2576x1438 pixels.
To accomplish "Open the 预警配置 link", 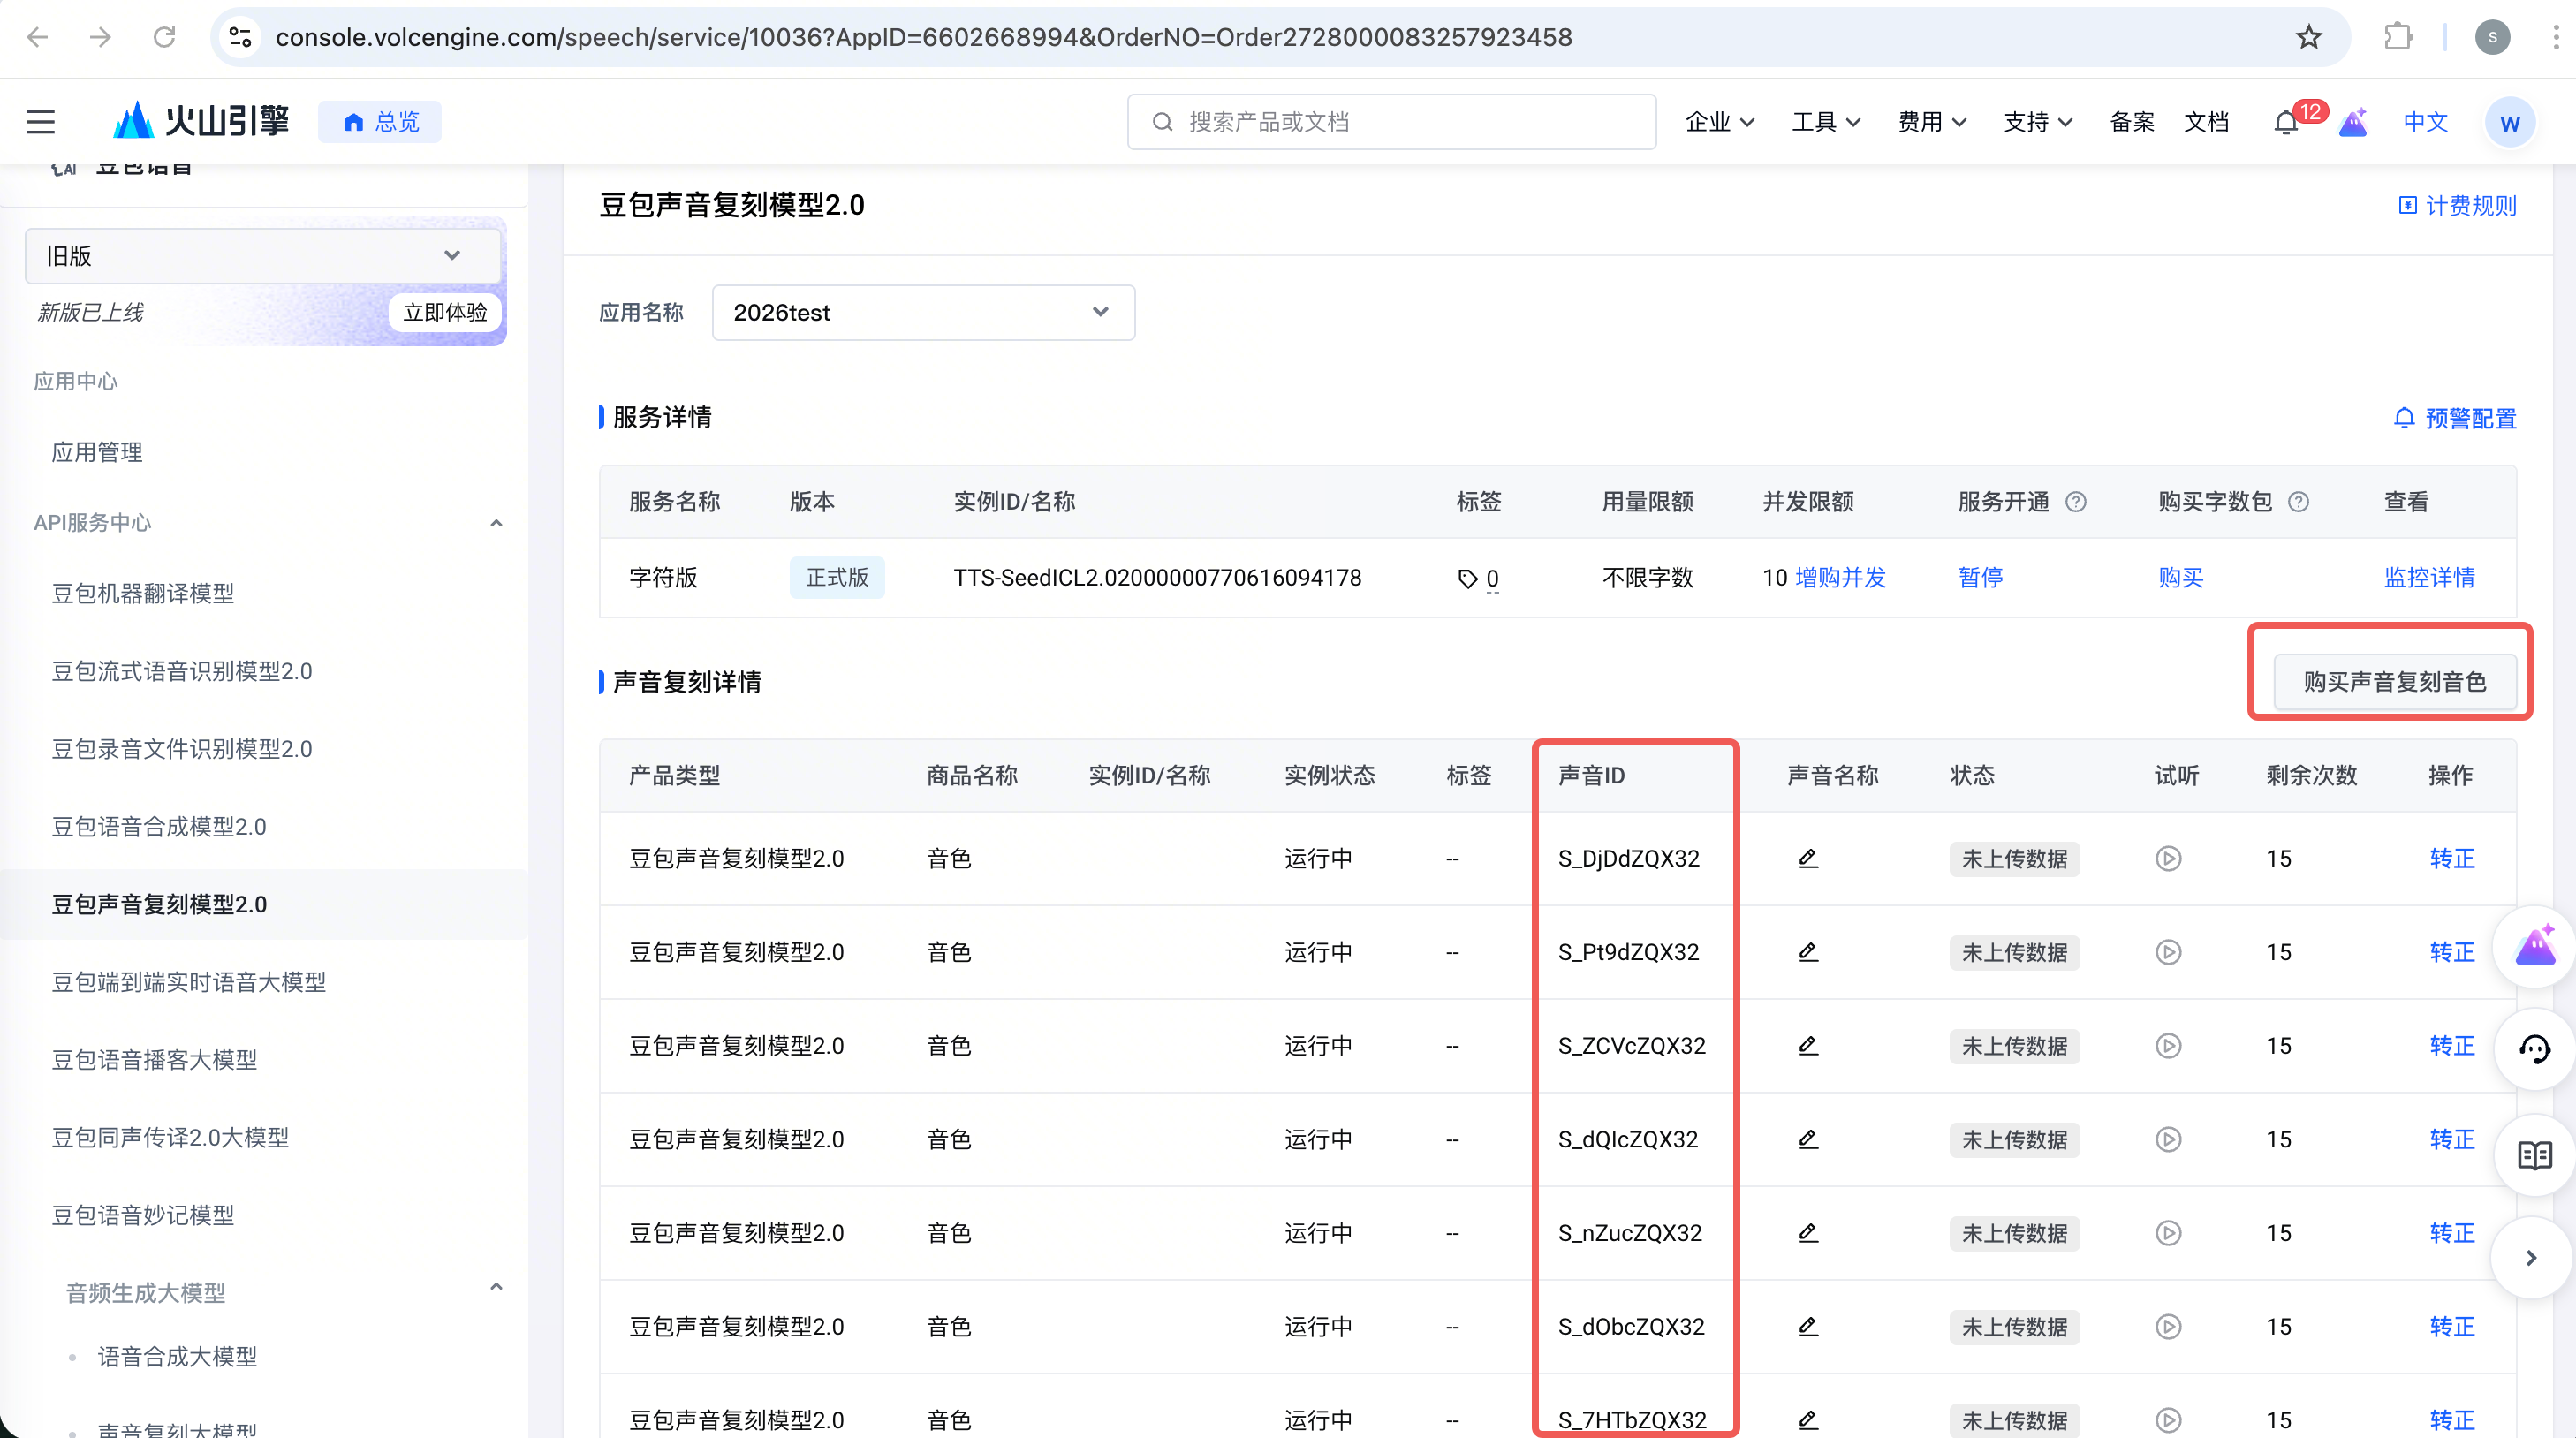I will pos(2455,419).
